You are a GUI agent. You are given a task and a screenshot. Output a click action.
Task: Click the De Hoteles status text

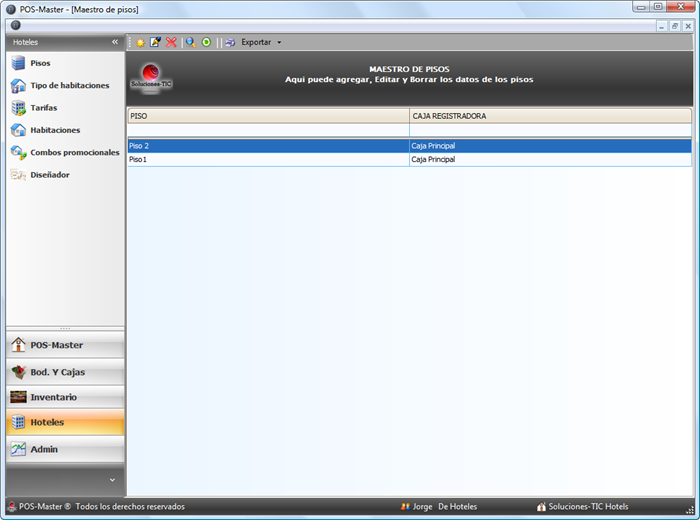click(x=458, y=507)
